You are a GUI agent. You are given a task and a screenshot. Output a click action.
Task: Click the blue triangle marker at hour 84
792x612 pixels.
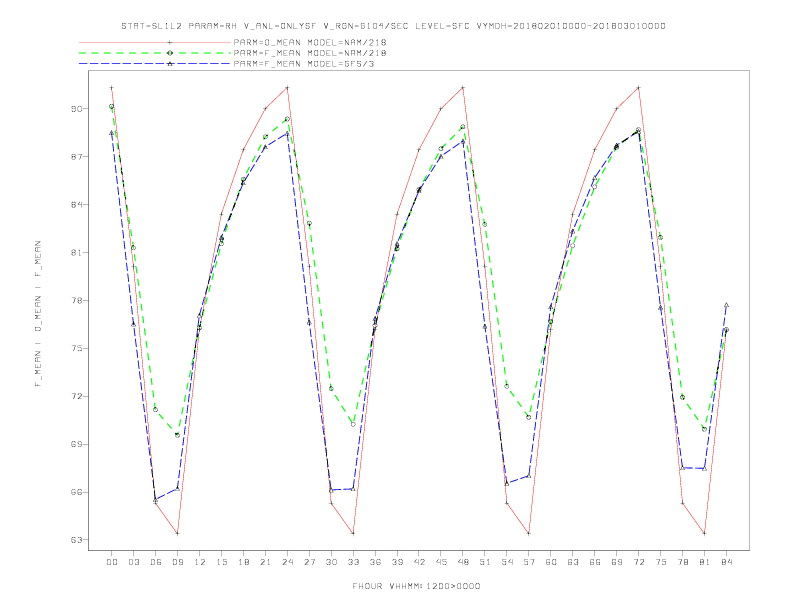click(726, 305)
